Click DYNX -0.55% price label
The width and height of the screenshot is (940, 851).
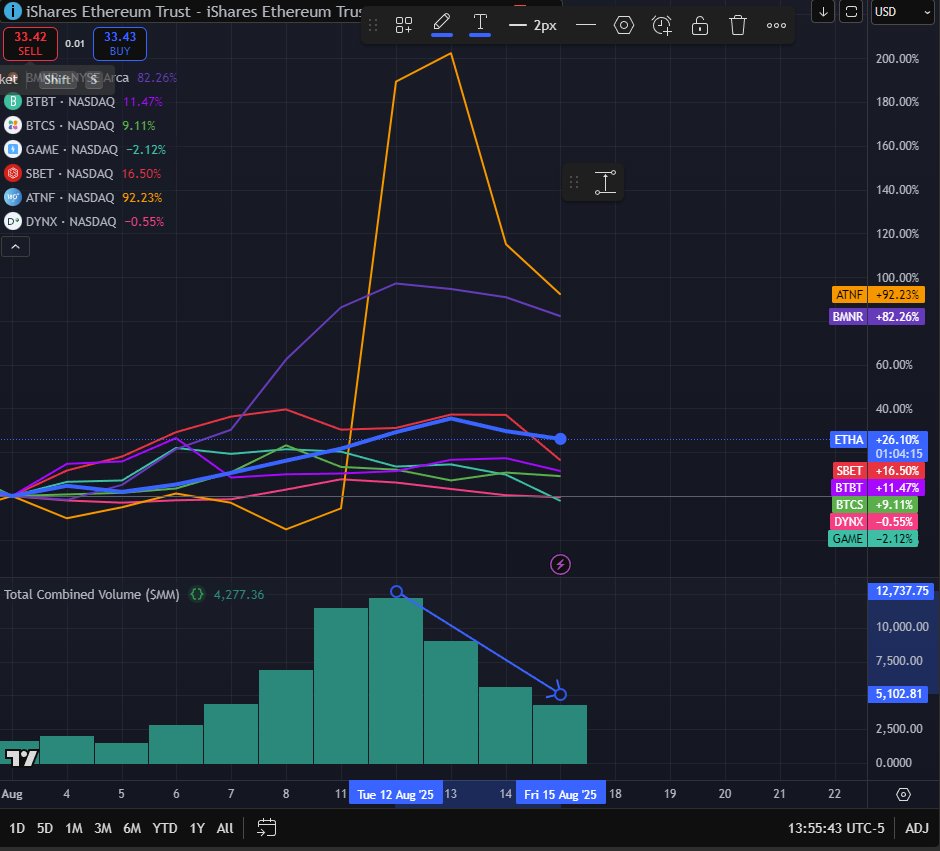tap(873, 521)
